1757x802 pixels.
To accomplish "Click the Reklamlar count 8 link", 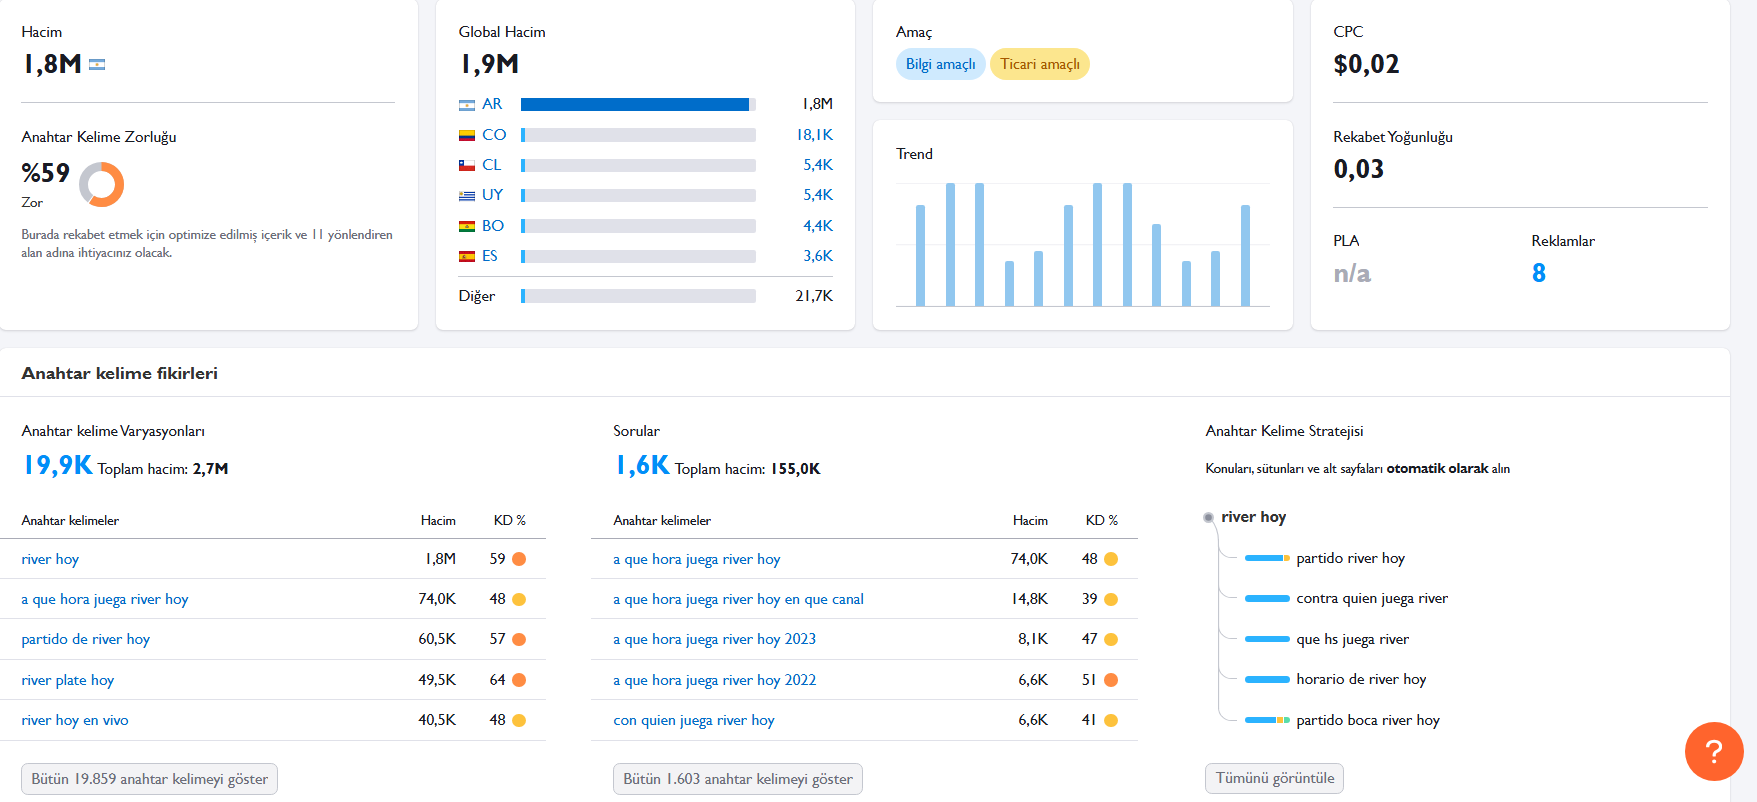I will click(1539, 273).
